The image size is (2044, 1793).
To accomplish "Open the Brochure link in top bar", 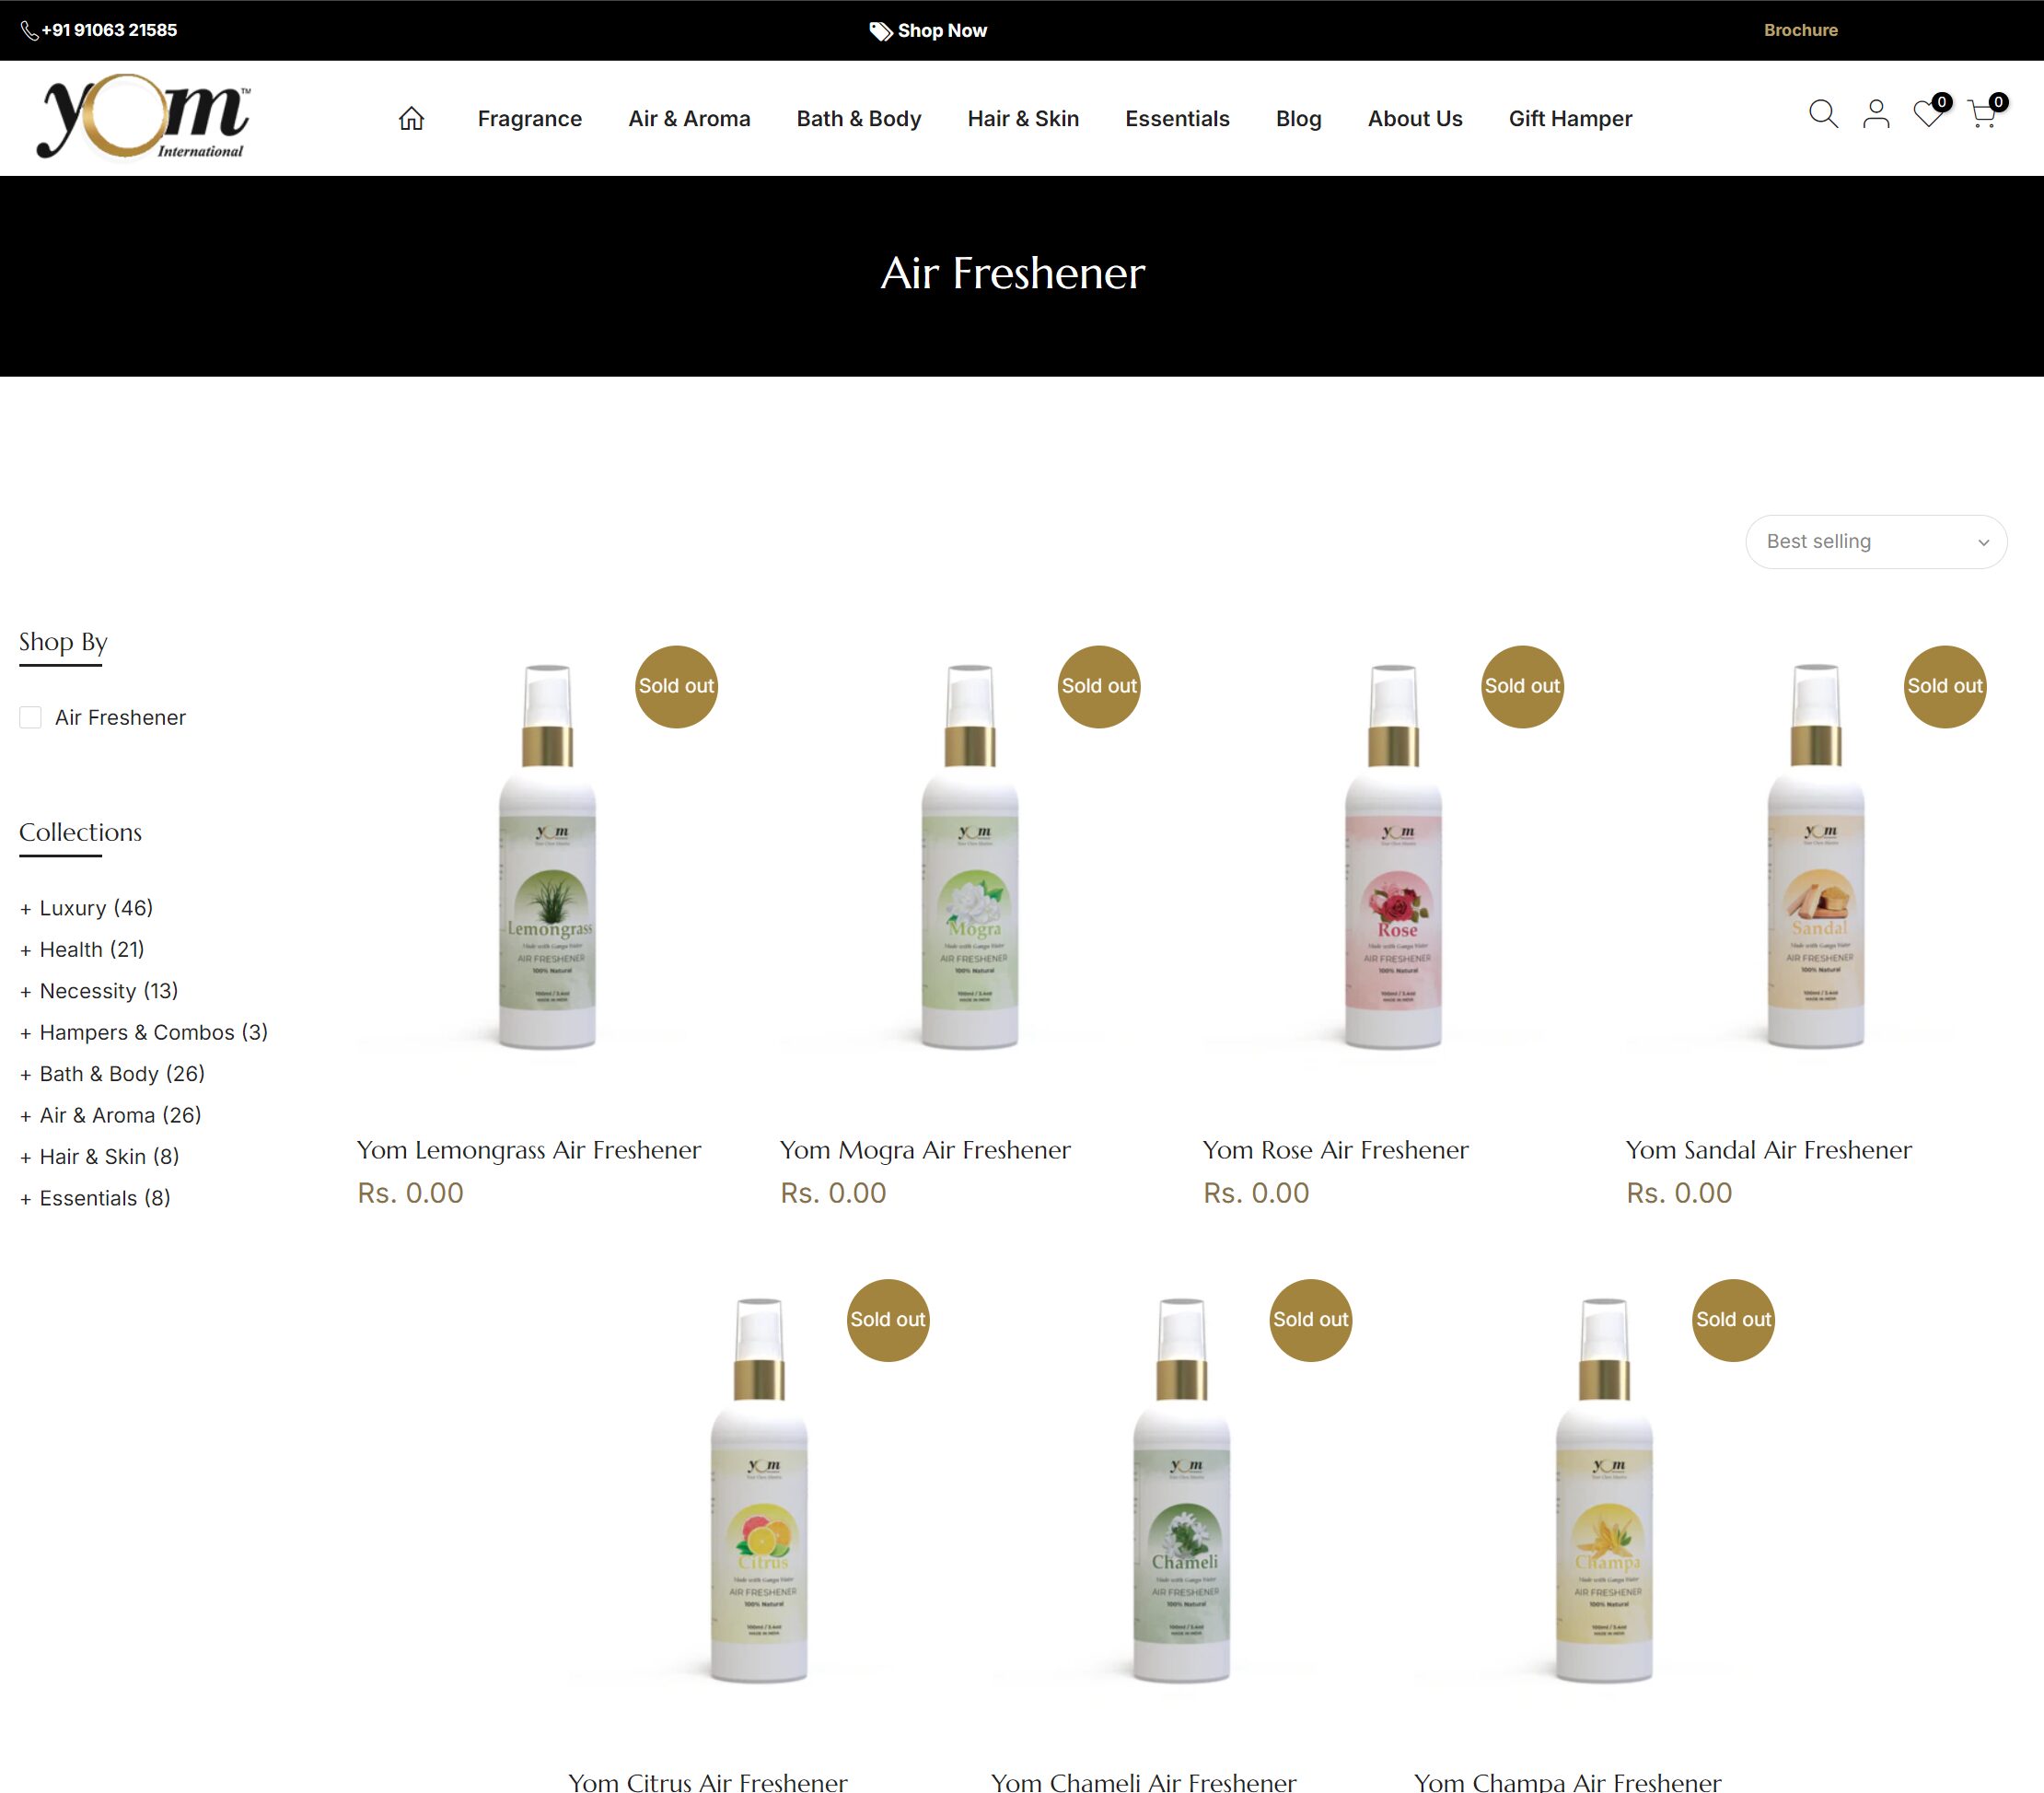I will coord(1800,30).
